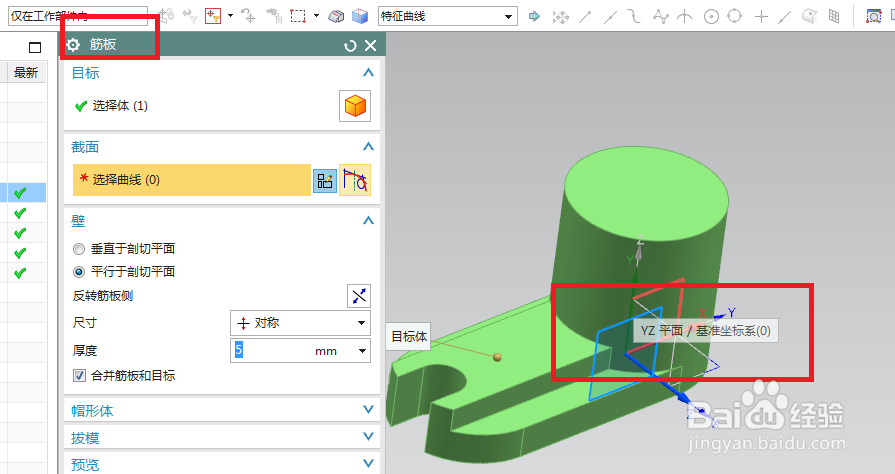Click the curve icon at the end of the 选择曲线 row

click(355, 180)
